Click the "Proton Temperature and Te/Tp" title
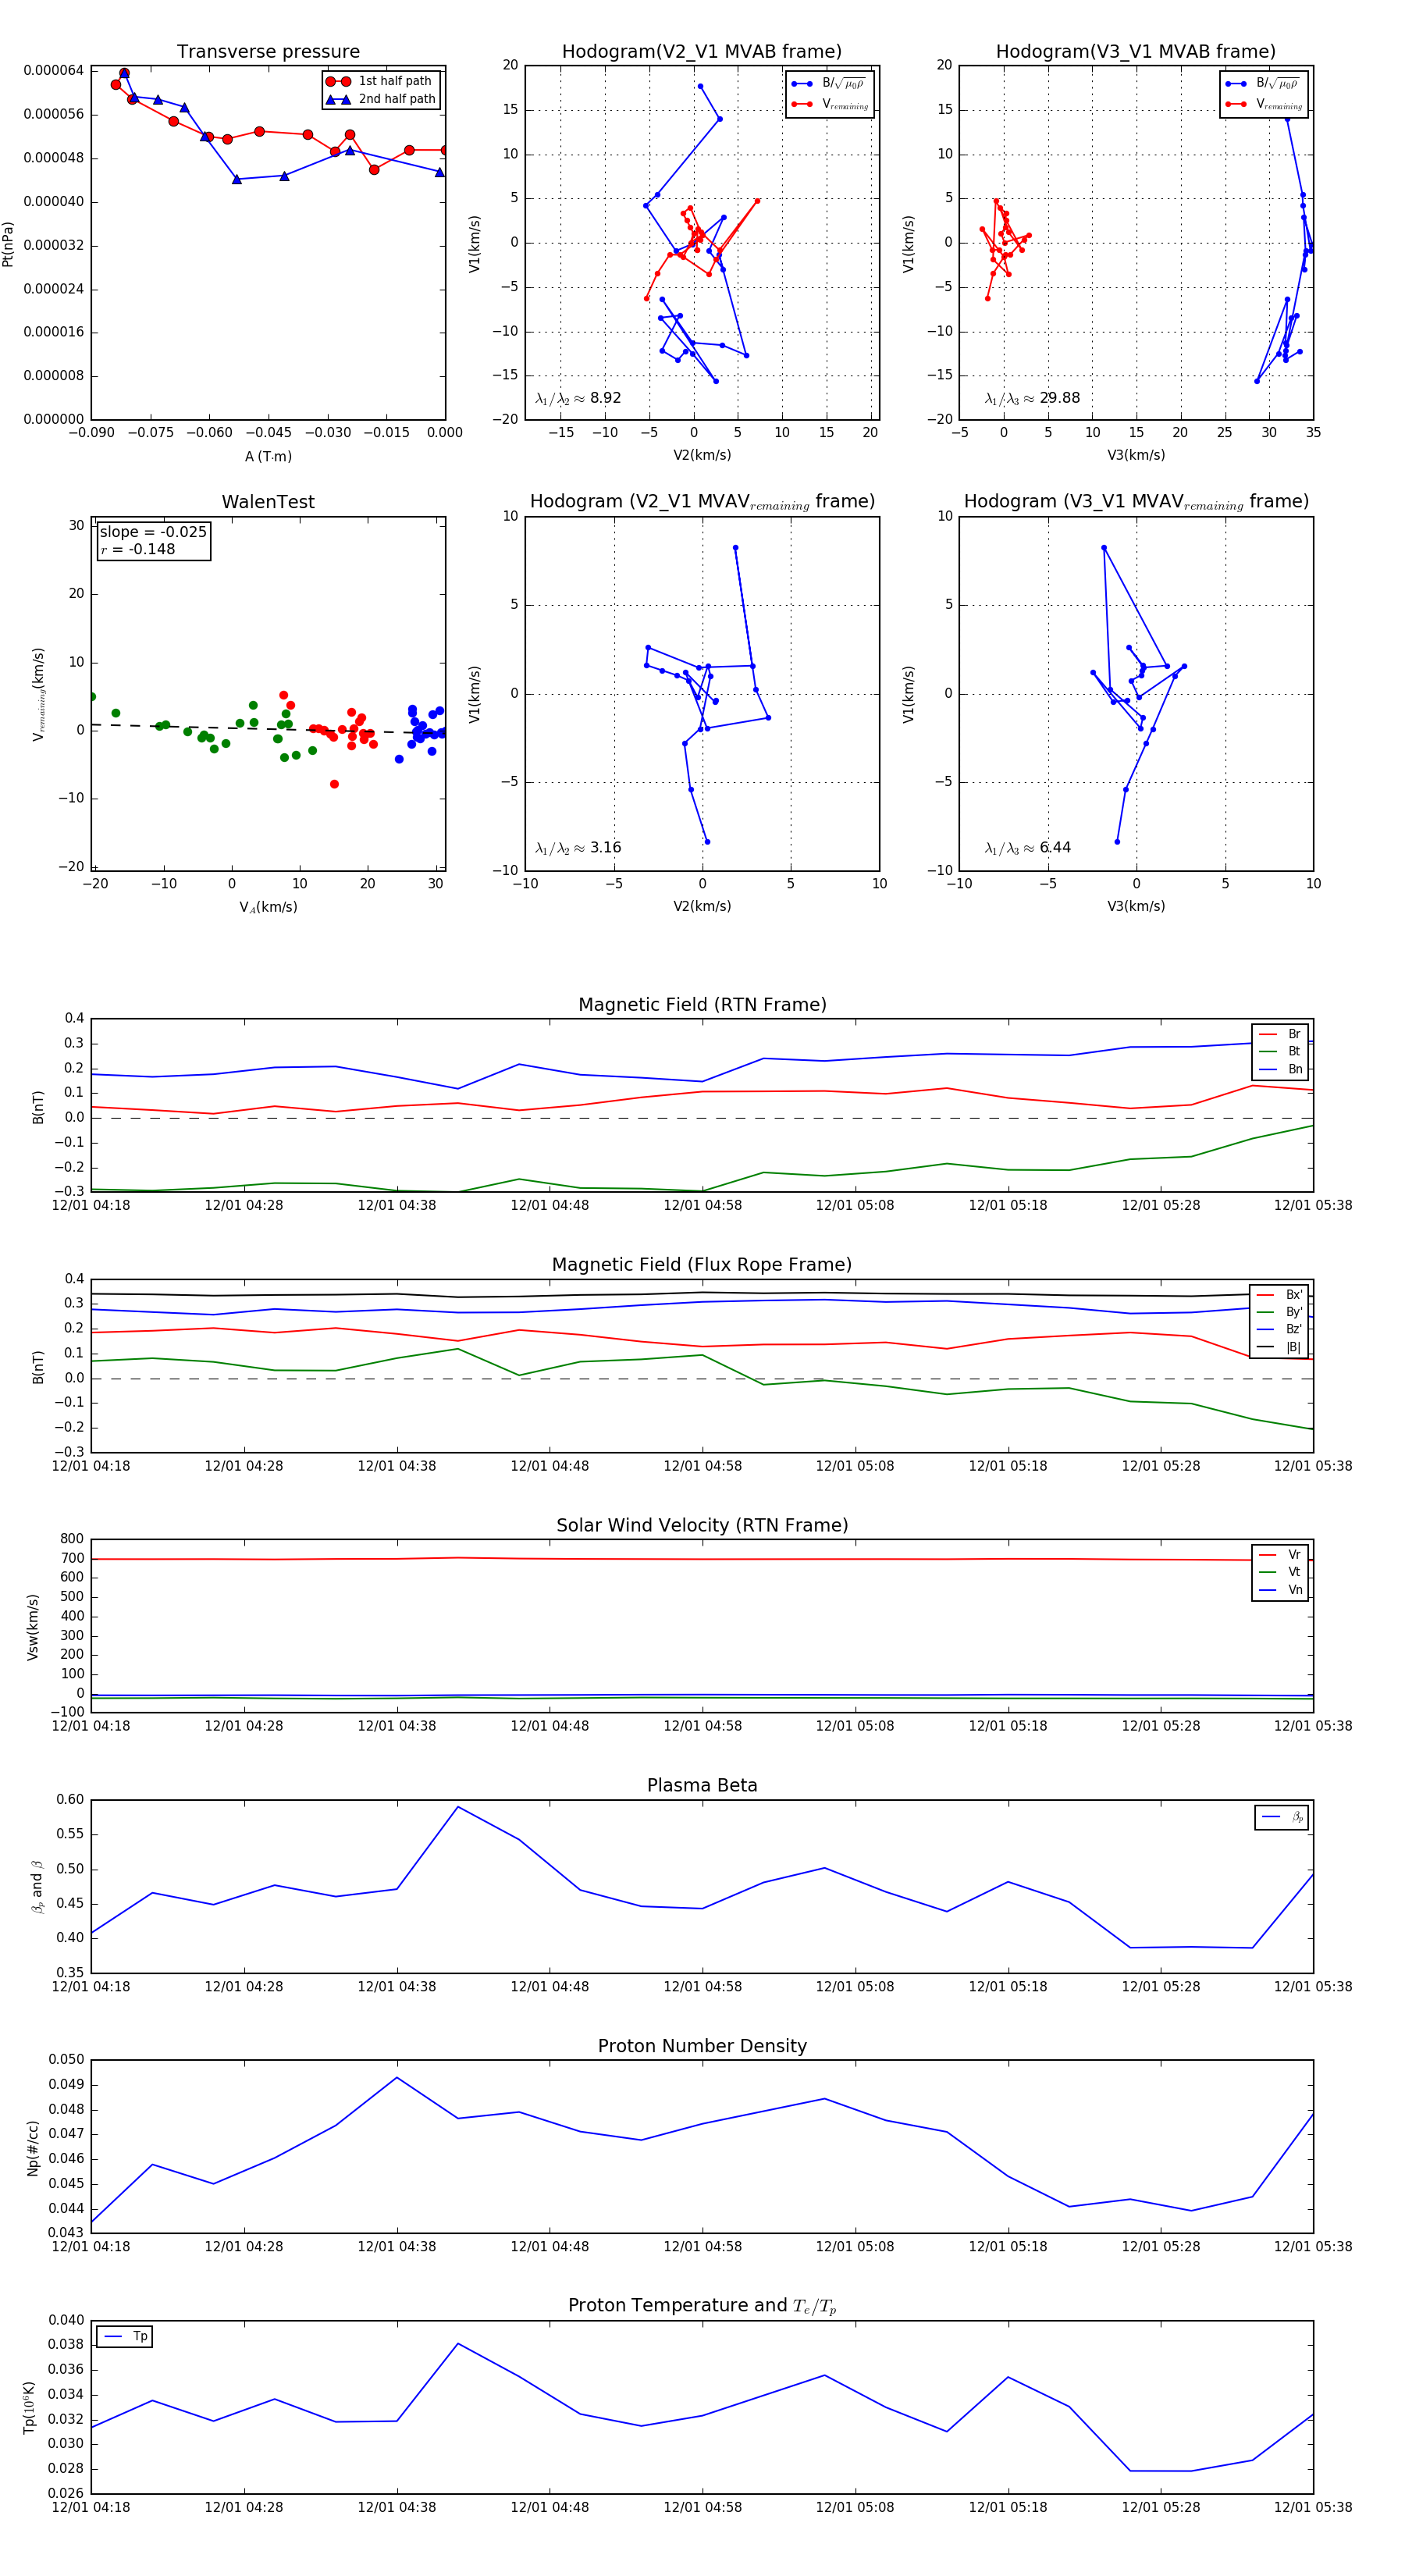The height and width of the screenshot is (2576, 1405). [x=702, y=2305]
